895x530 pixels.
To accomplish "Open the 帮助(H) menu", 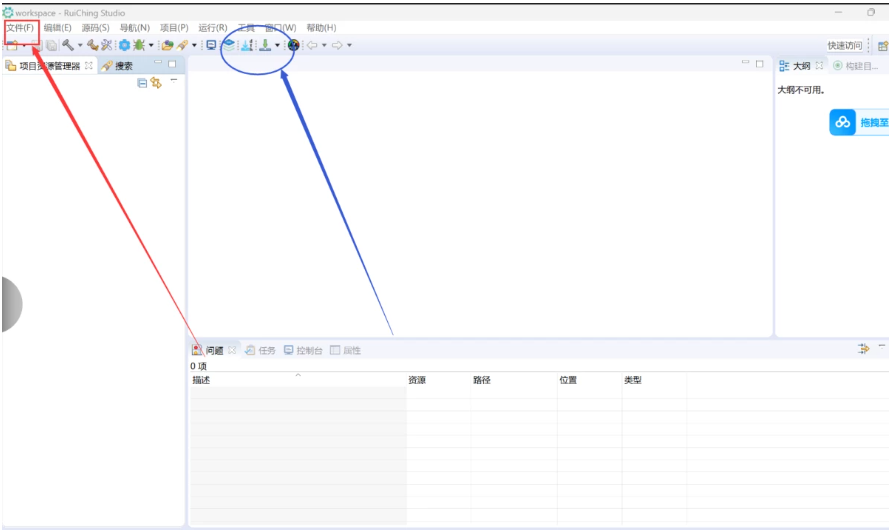I will pos(321,27).
